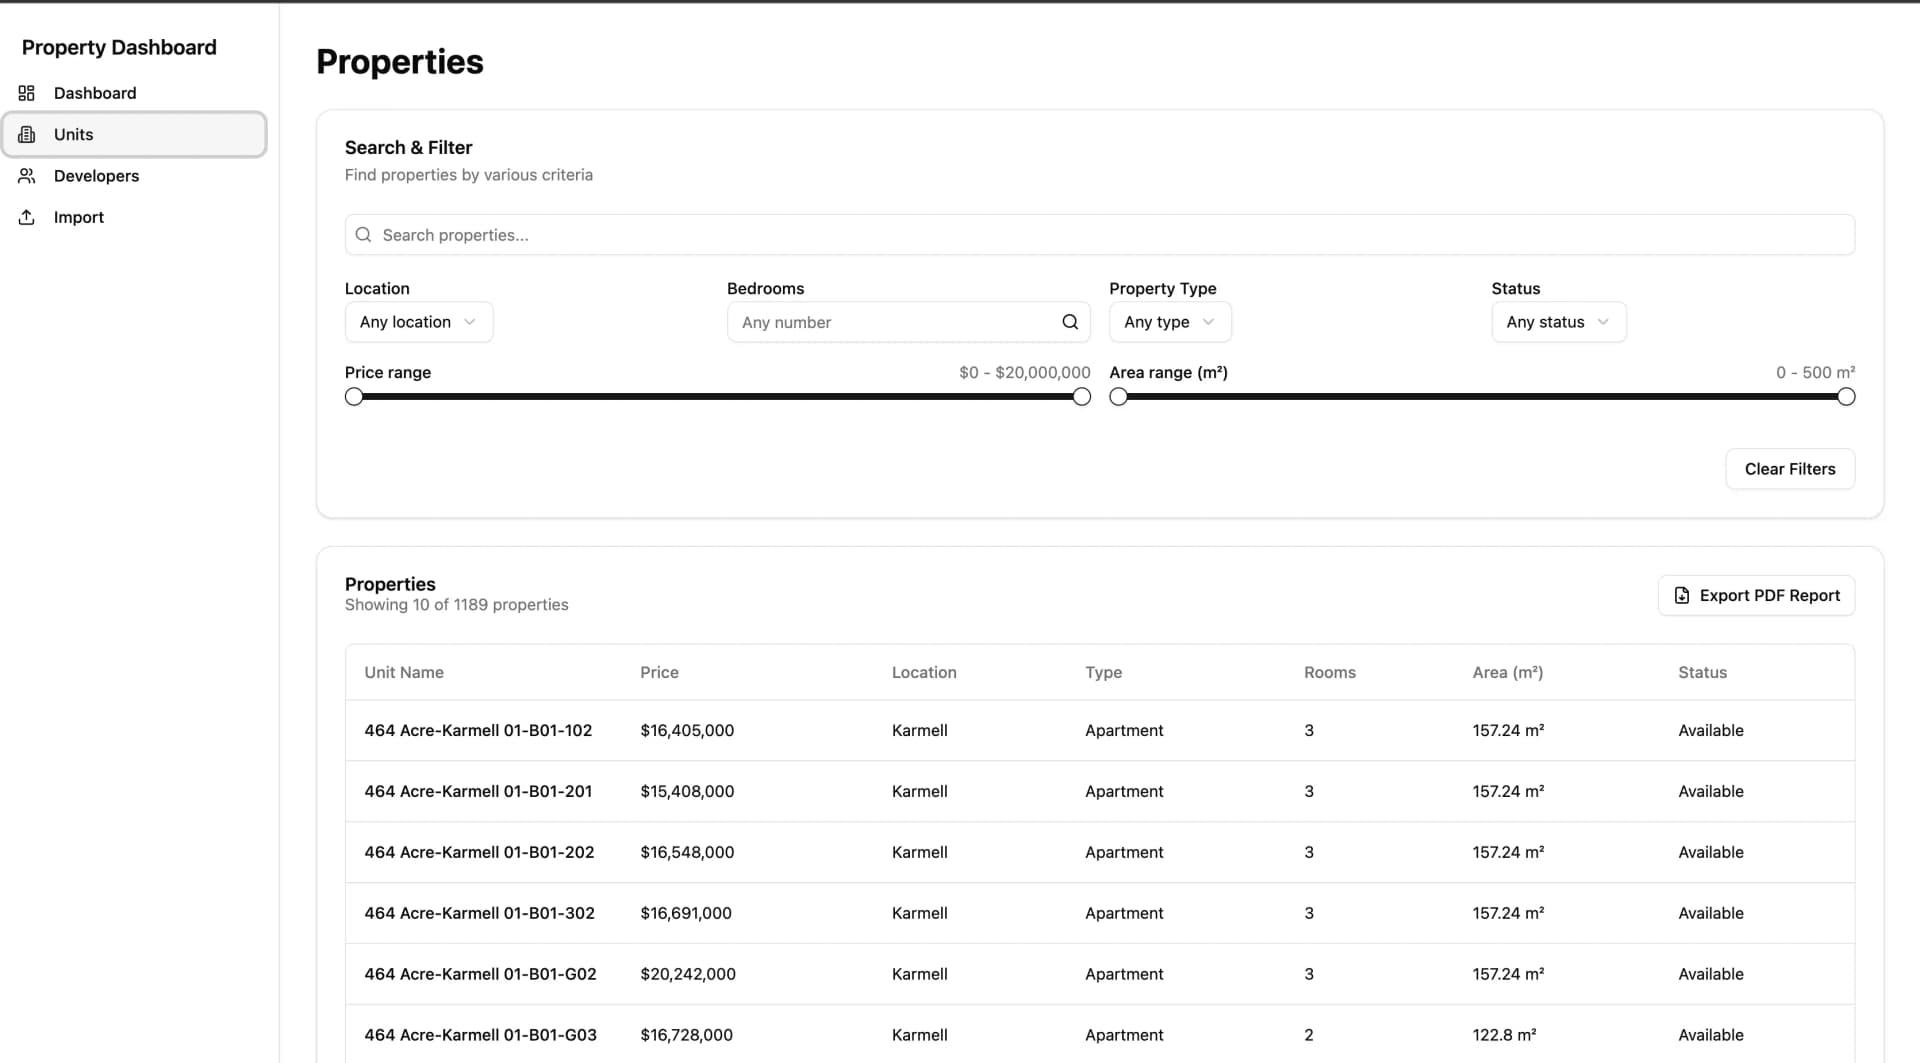
Task: Click the document icon on Export PDF Report
Action: point(1681,595)
